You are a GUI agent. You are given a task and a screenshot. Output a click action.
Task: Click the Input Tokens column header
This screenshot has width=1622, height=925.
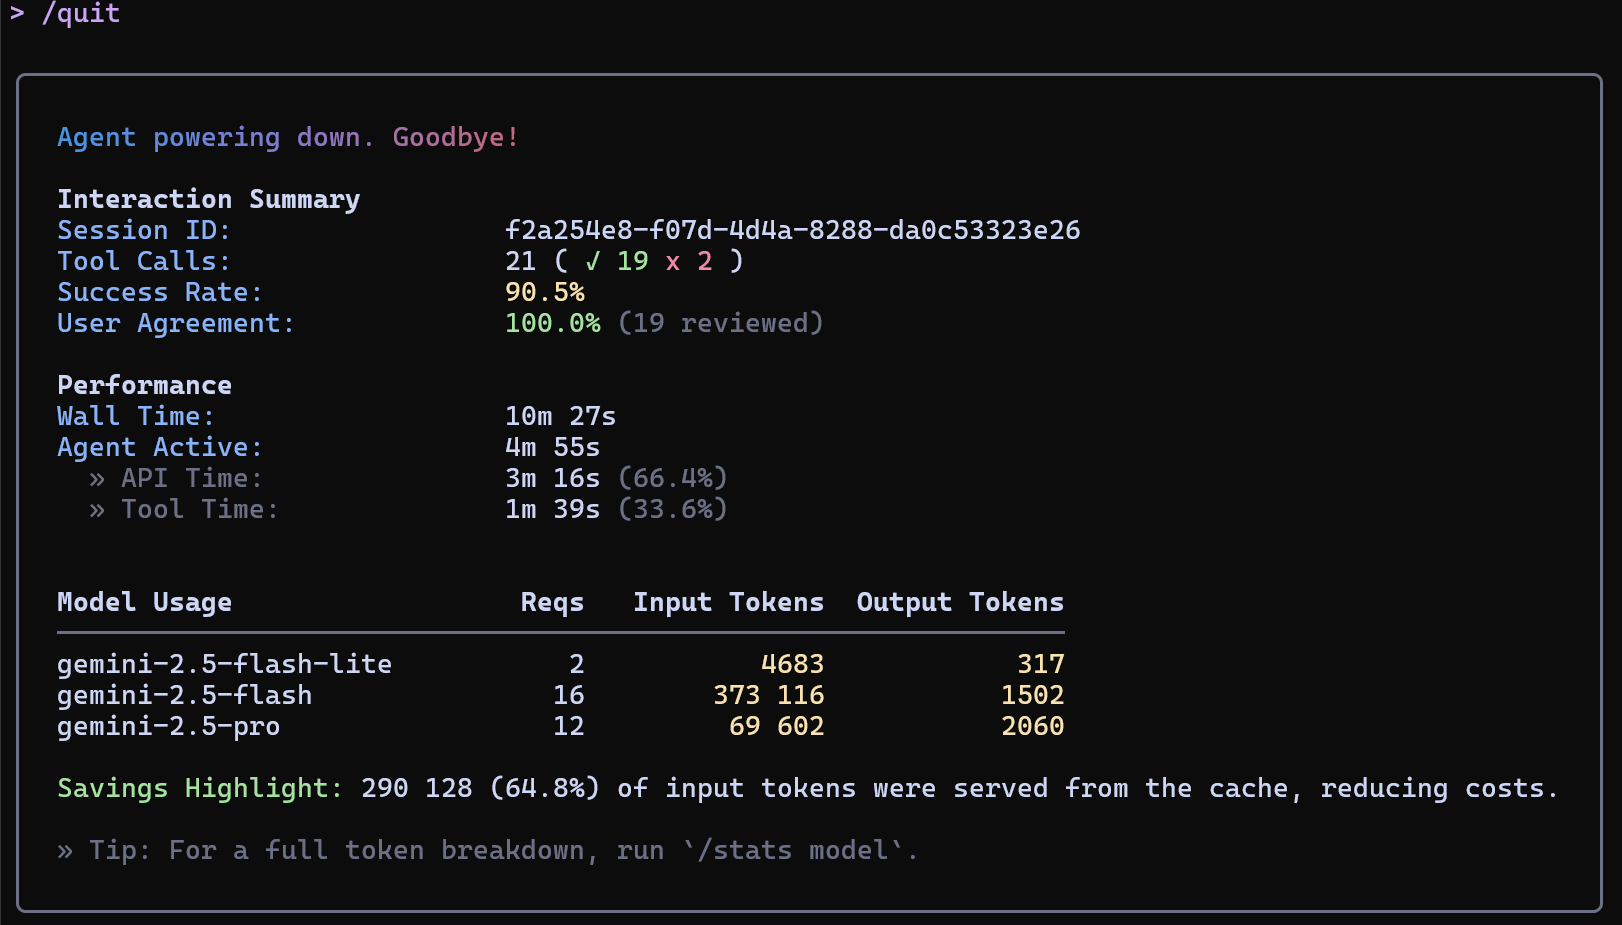click(728, 603)
